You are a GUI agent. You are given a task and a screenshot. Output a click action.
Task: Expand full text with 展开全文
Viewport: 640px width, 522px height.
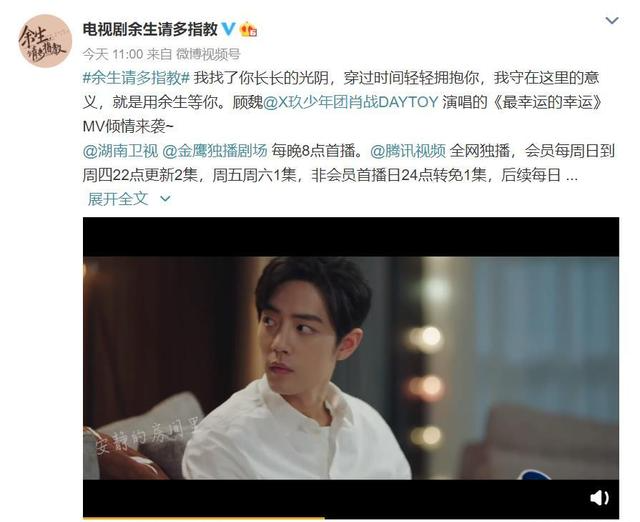[118, 199]
